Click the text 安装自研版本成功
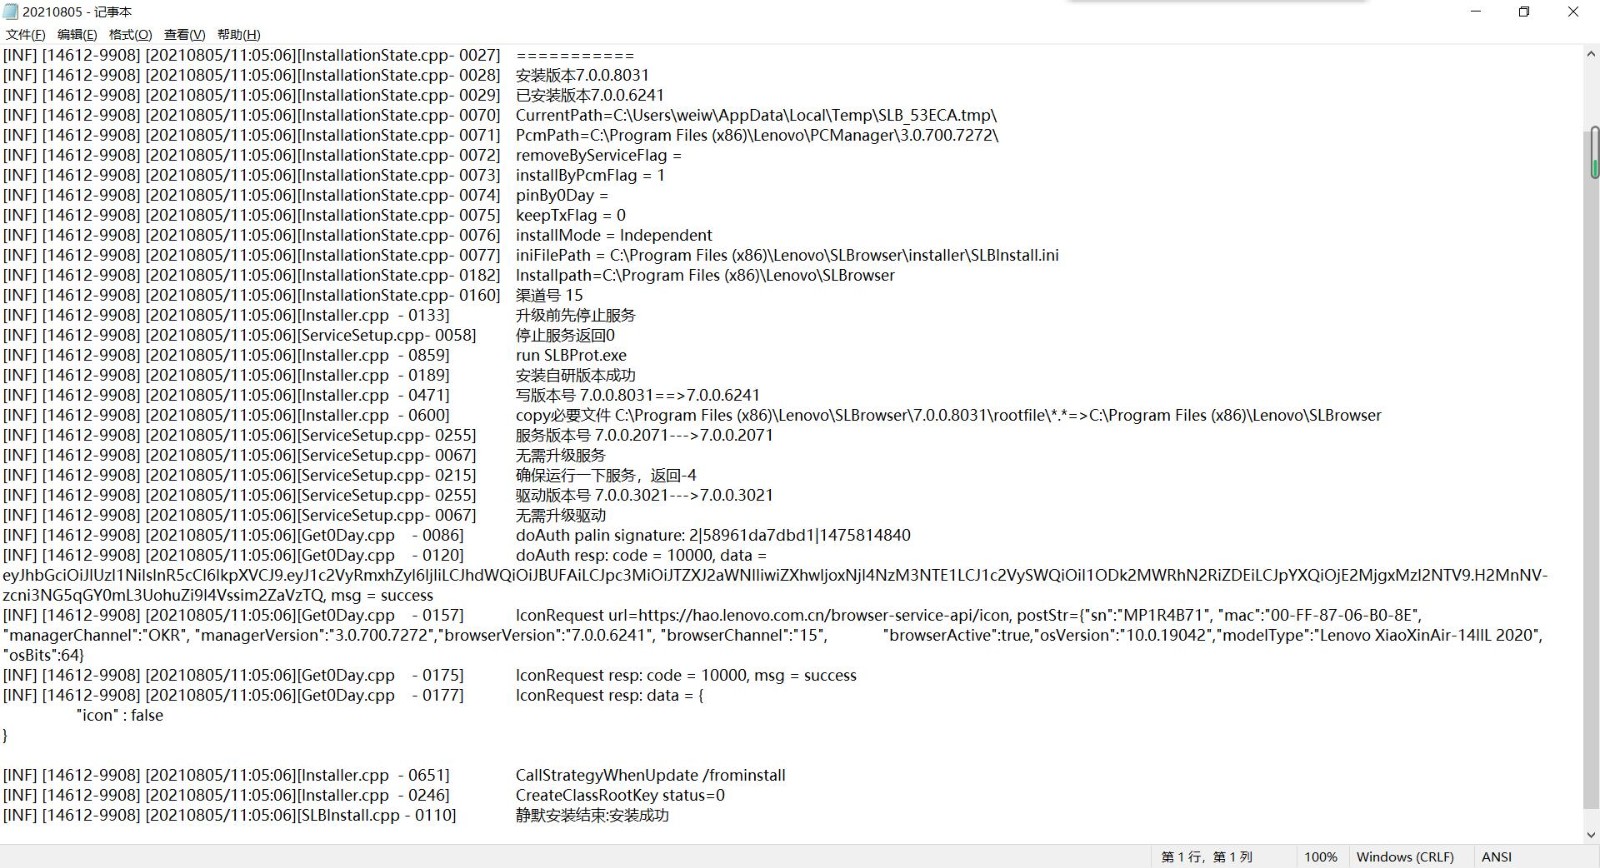Viewport: 1600px width, 868px height. (575, 375)
